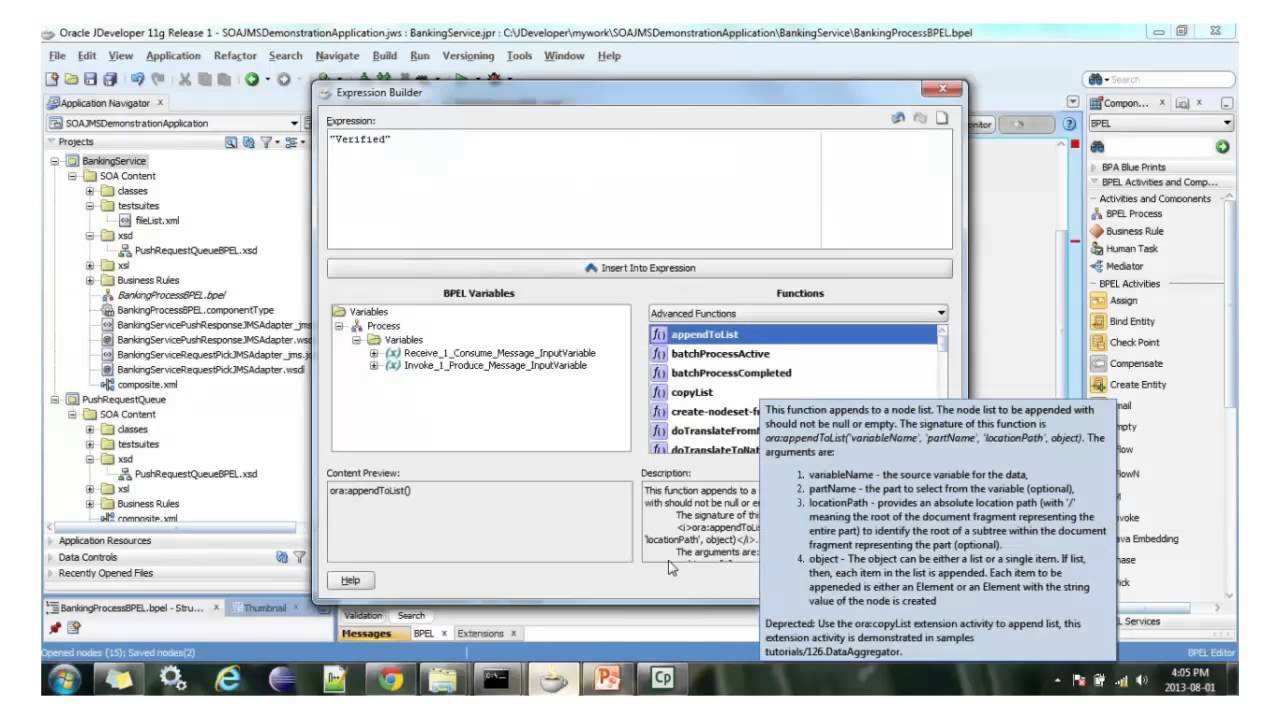
Task: Switch to the Thumbnail tab
Action: click(265, 608)
